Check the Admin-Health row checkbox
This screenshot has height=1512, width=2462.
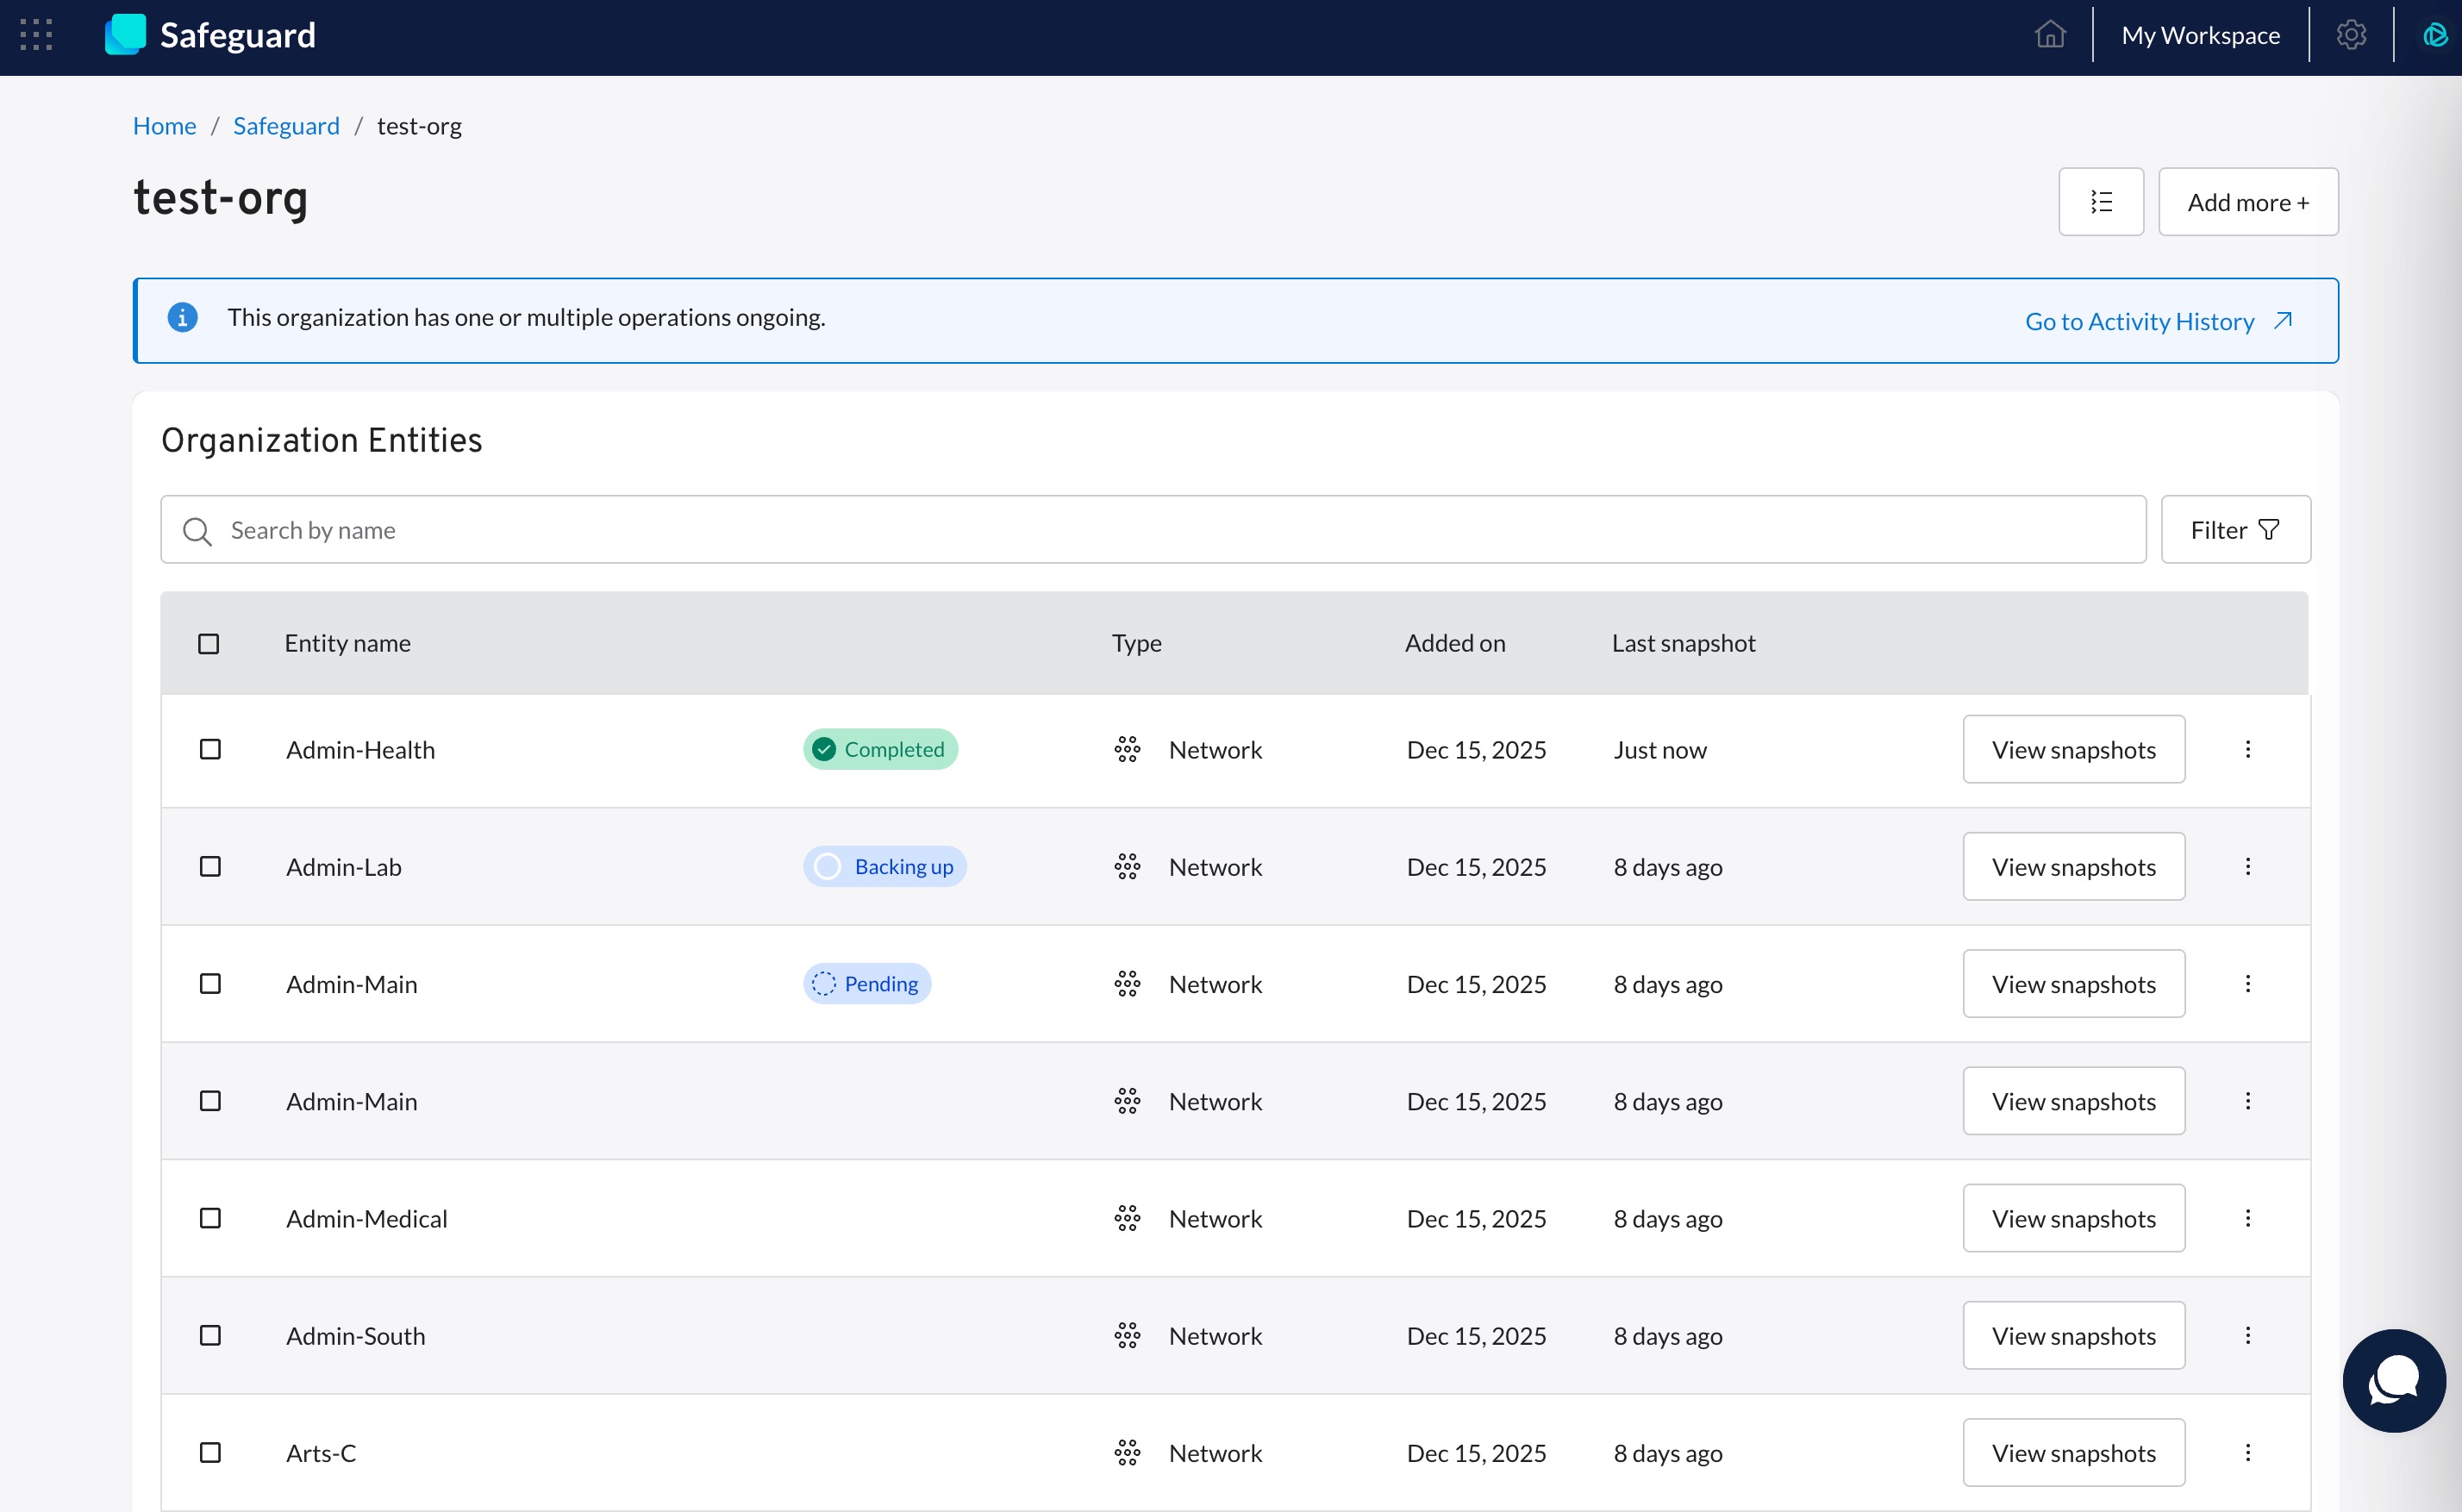[210, 750]
